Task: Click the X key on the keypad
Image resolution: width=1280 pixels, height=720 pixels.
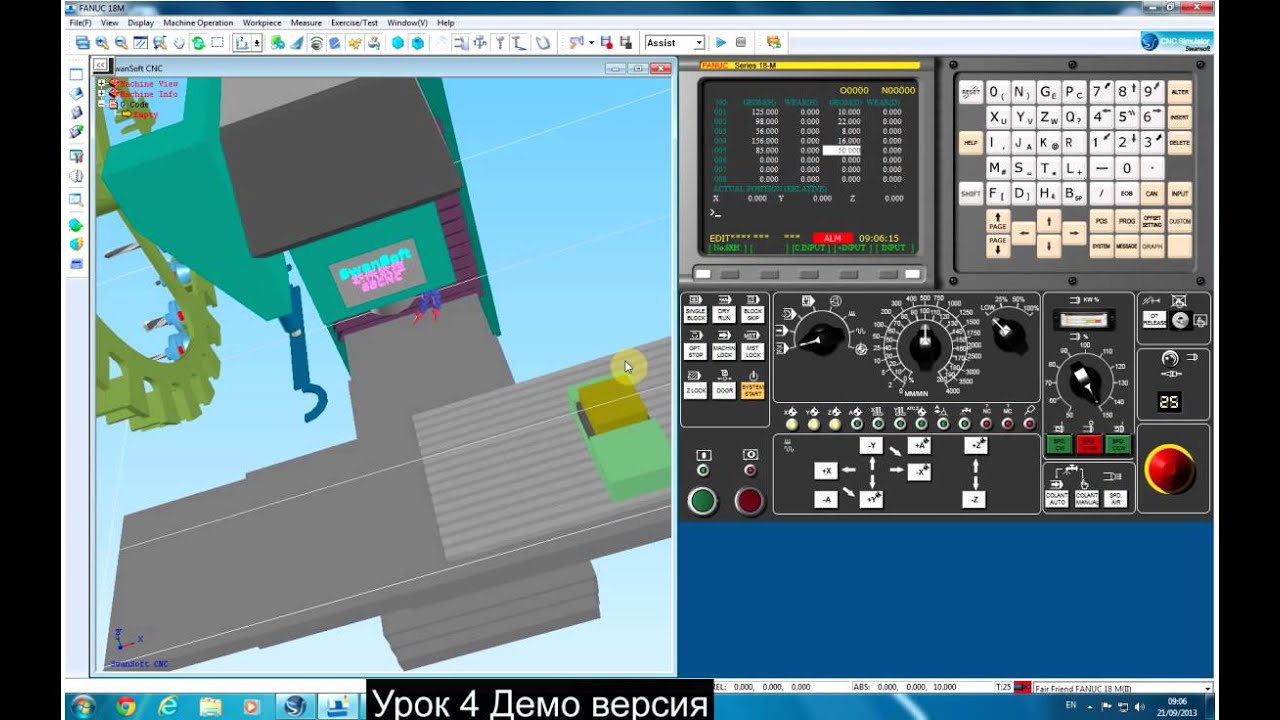Action: (998, 117)
